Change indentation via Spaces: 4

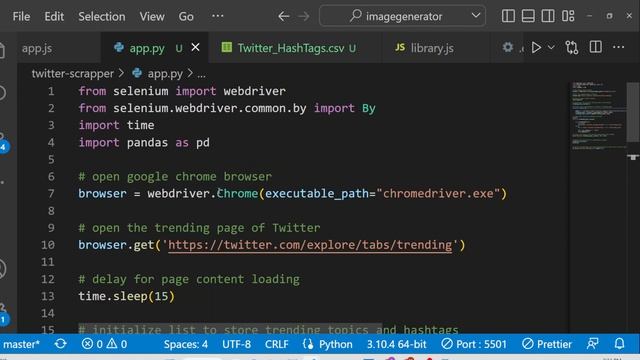pos(186,344)
